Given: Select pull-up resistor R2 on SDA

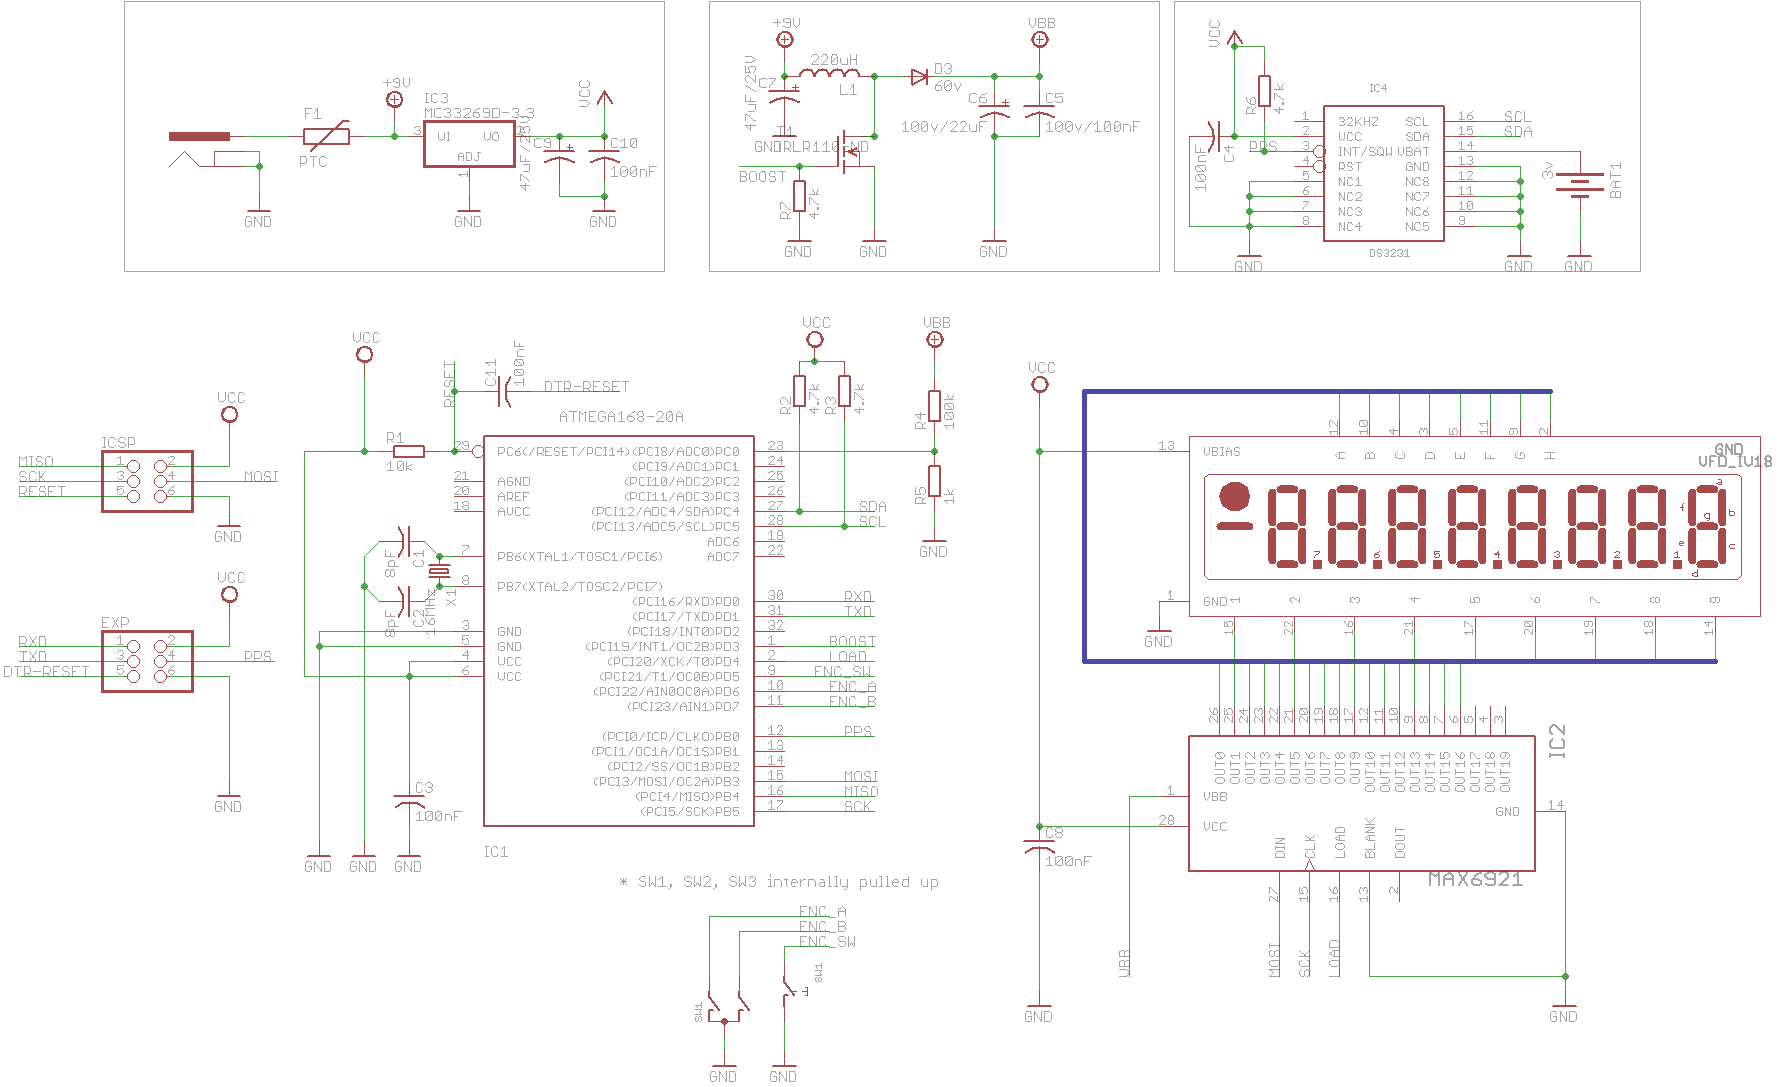Looking at the screenshot, I should coord(799,392).
